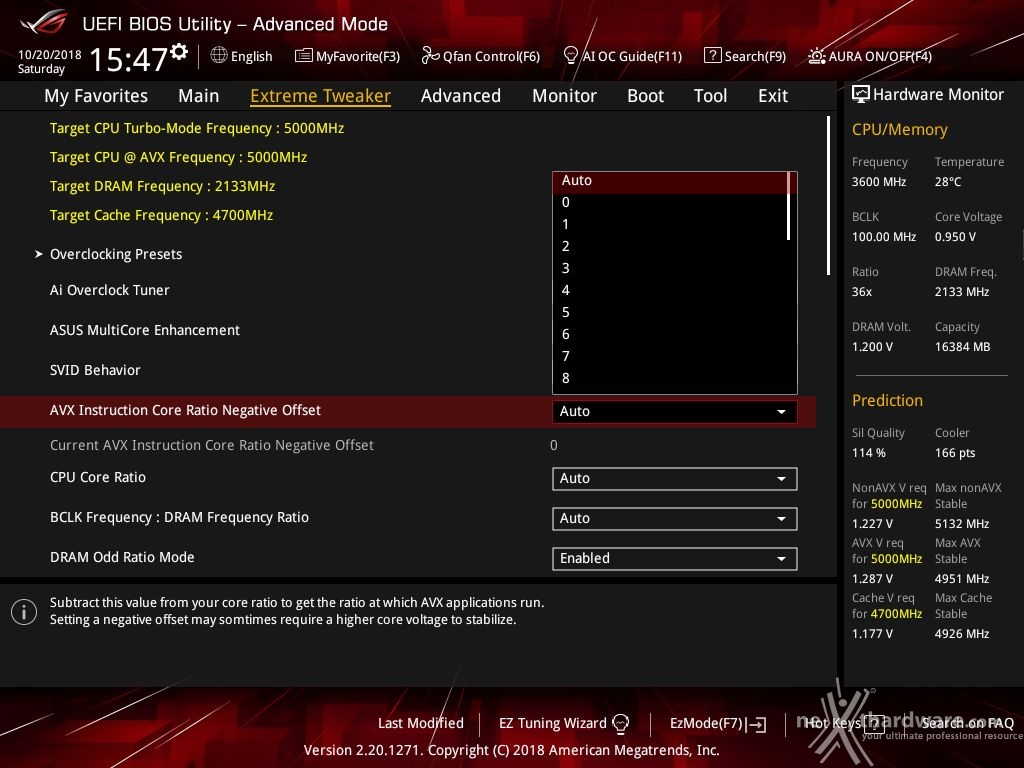Screen dimensions: 1024x768
Task: Click the globe language icon
Action: 219,56
